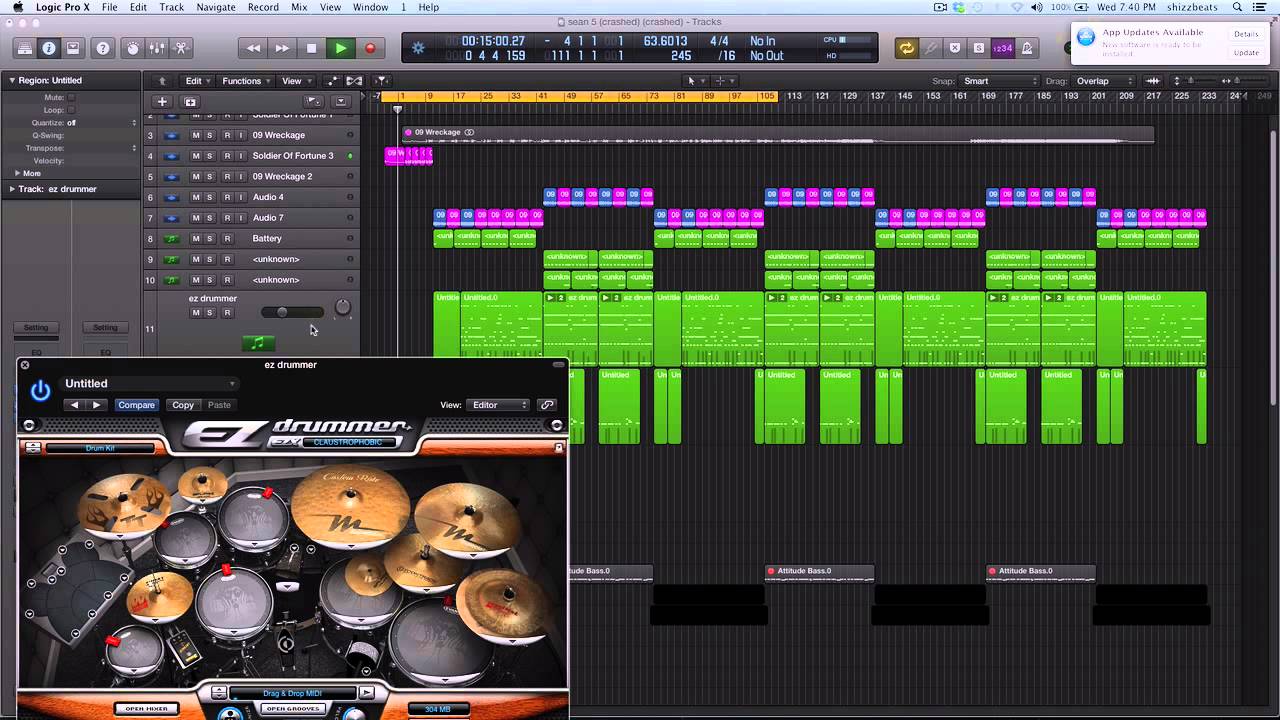Viewport: 1280px width, 720px height.
Task: Open the Mixer from the control bar
Action: click(157, 48)
